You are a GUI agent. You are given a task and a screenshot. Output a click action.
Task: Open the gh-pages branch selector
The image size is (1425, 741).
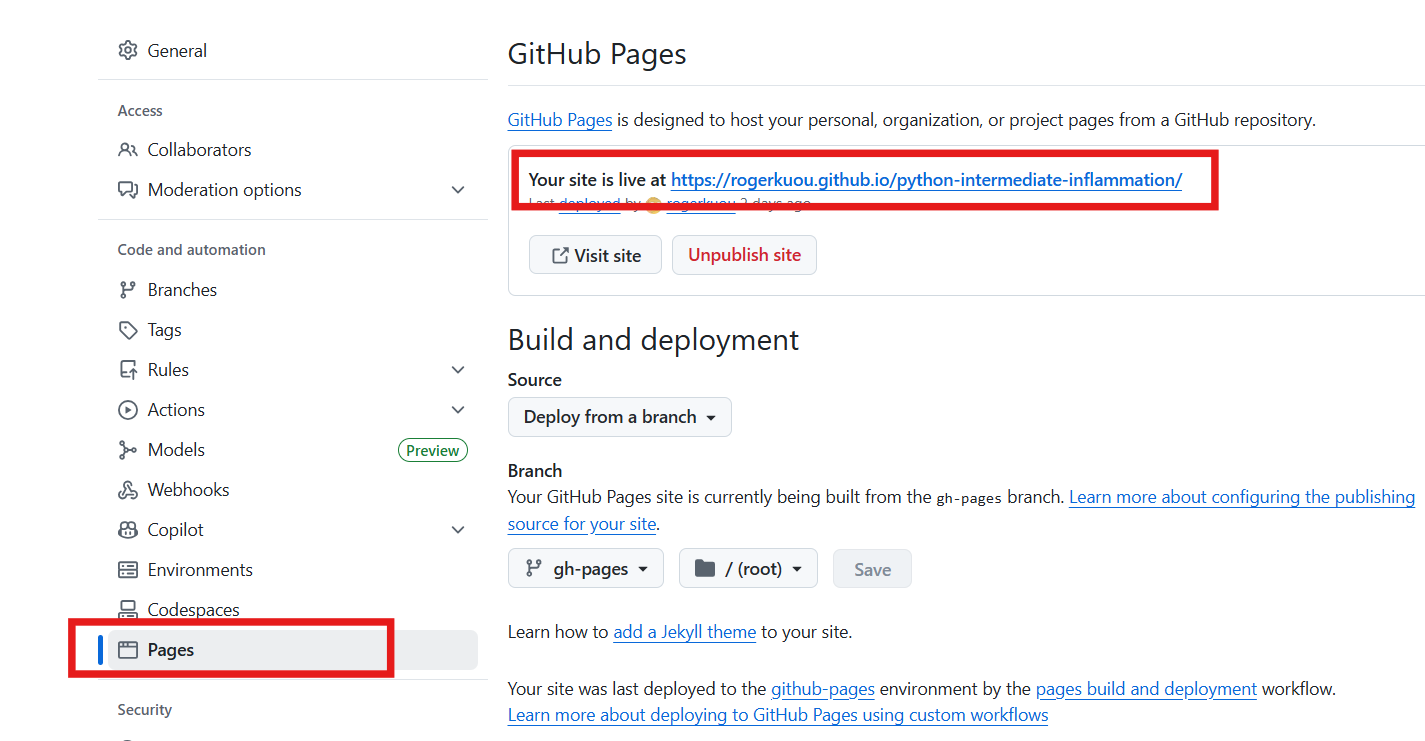tap(585, 568)
